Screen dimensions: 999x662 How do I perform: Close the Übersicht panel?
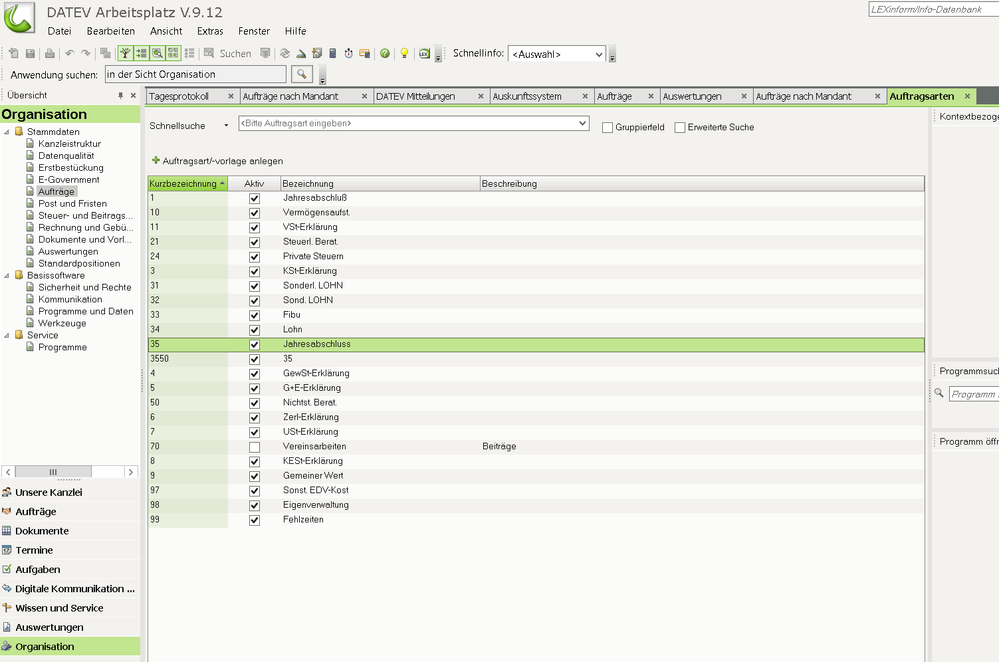coord(133,96)
